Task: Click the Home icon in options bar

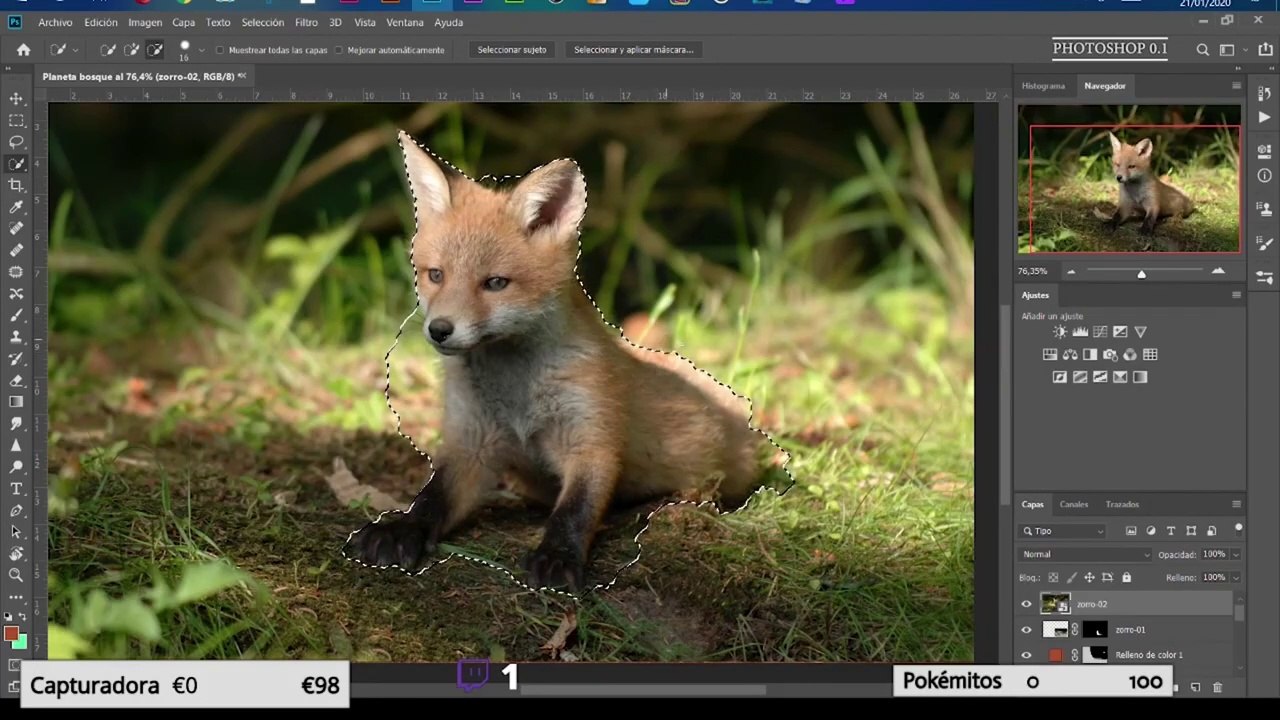Action: pyautogui.click(x=24, y=50)
